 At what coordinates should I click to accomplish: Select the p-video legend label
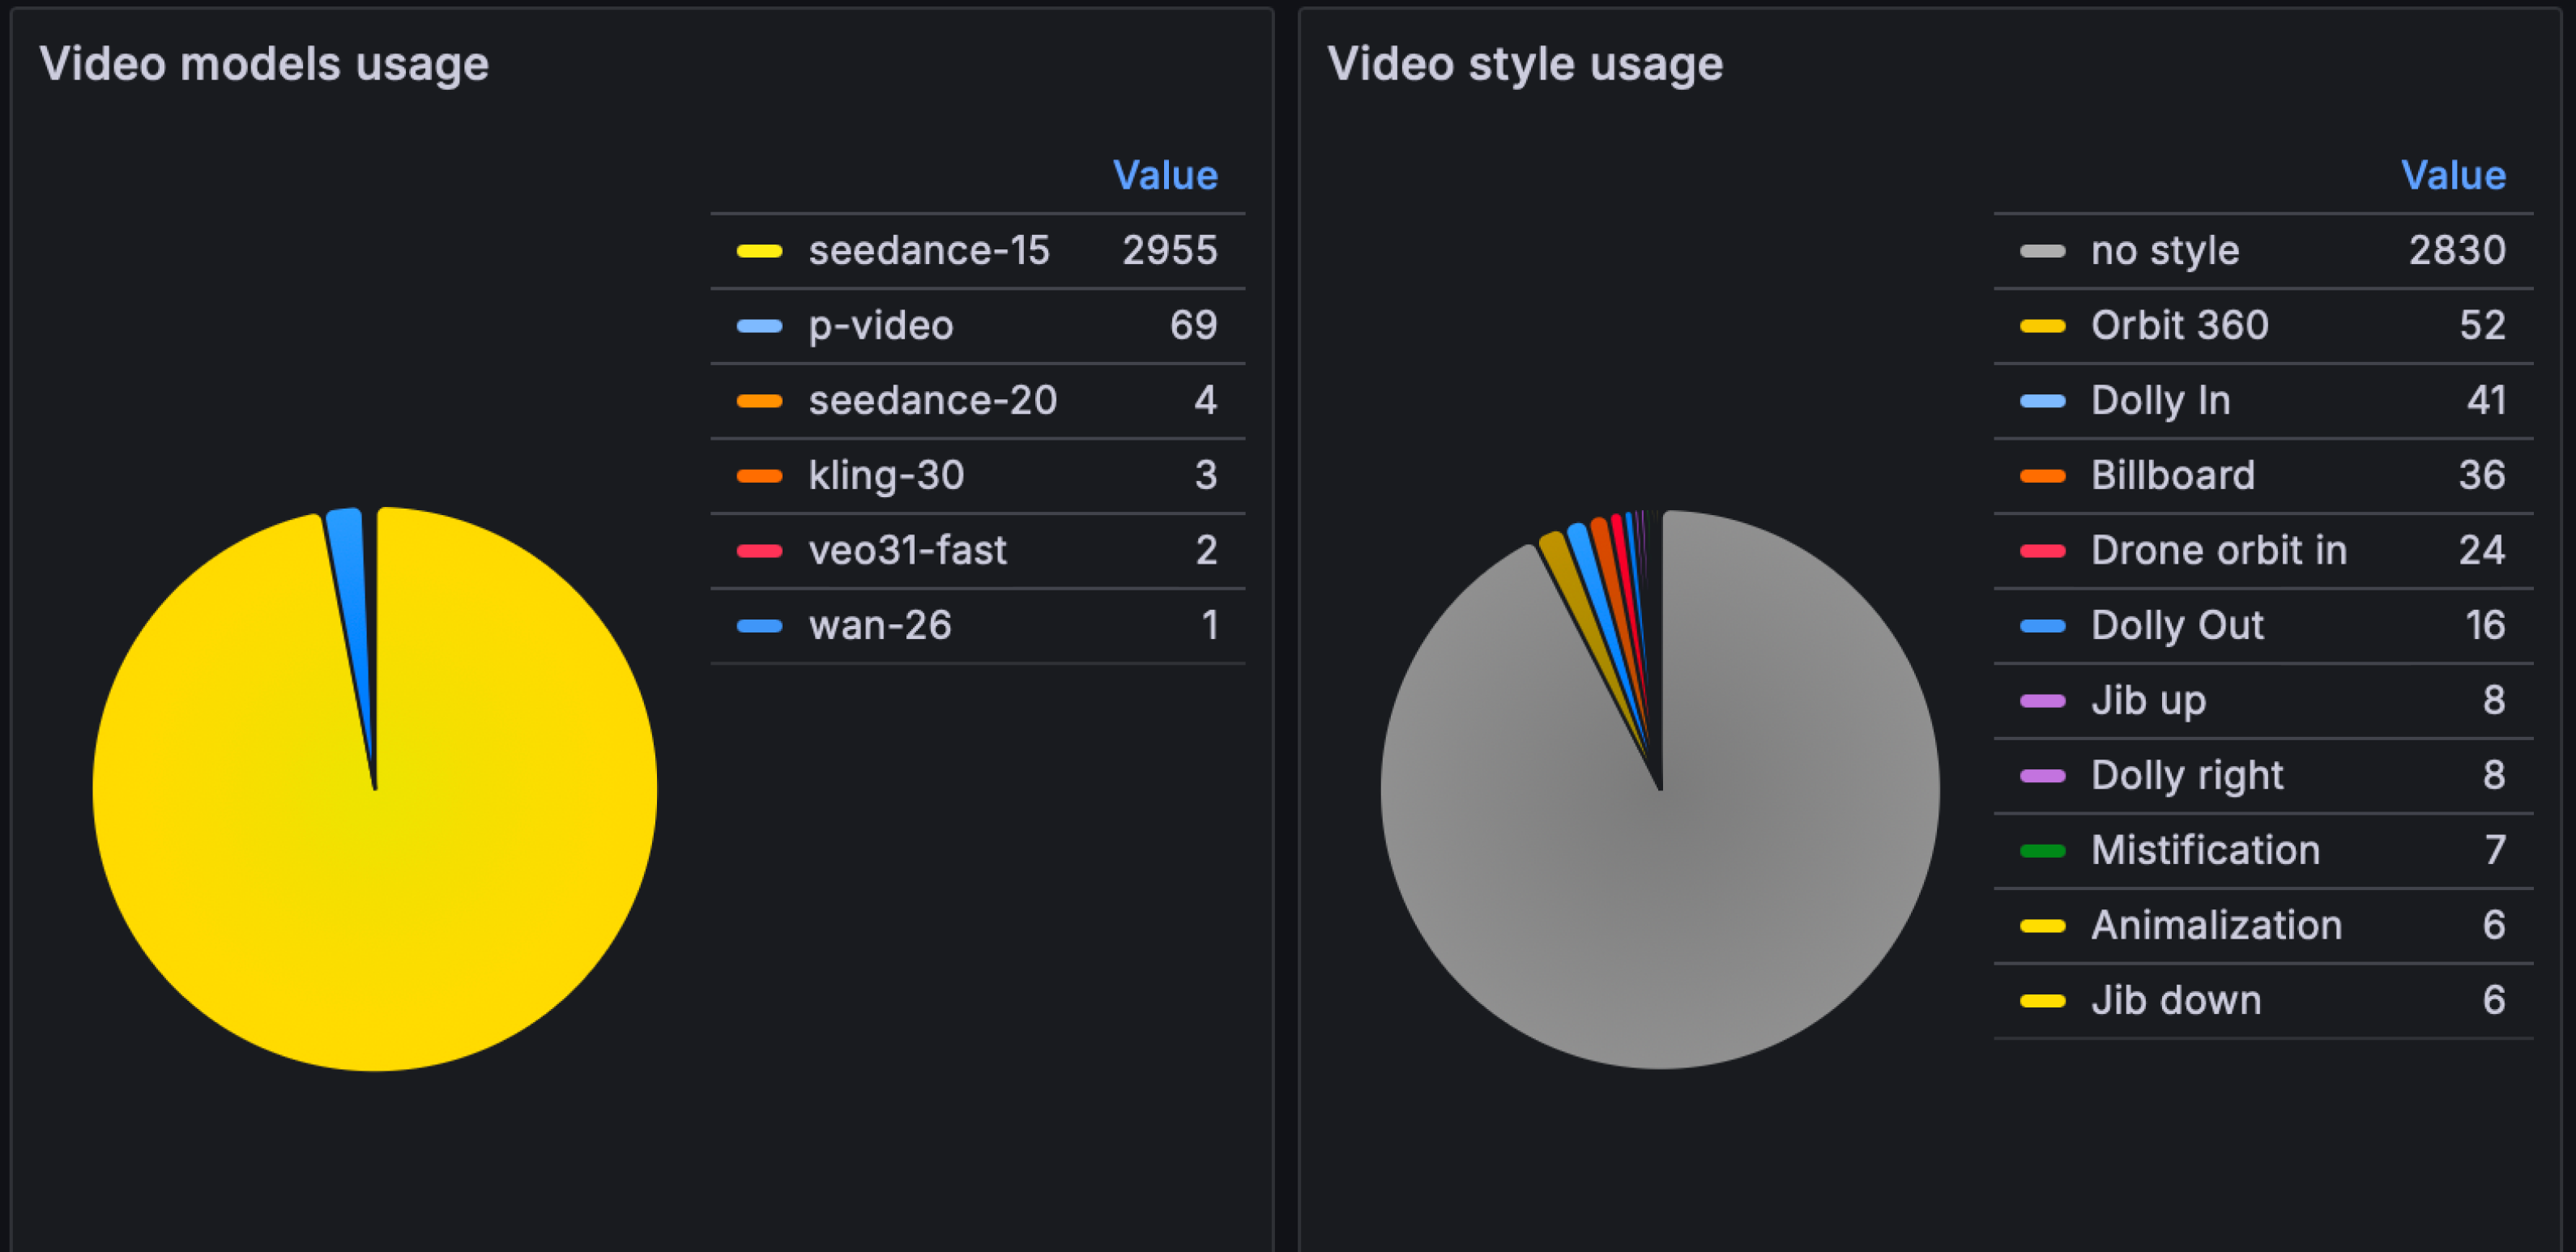[880, 326]
